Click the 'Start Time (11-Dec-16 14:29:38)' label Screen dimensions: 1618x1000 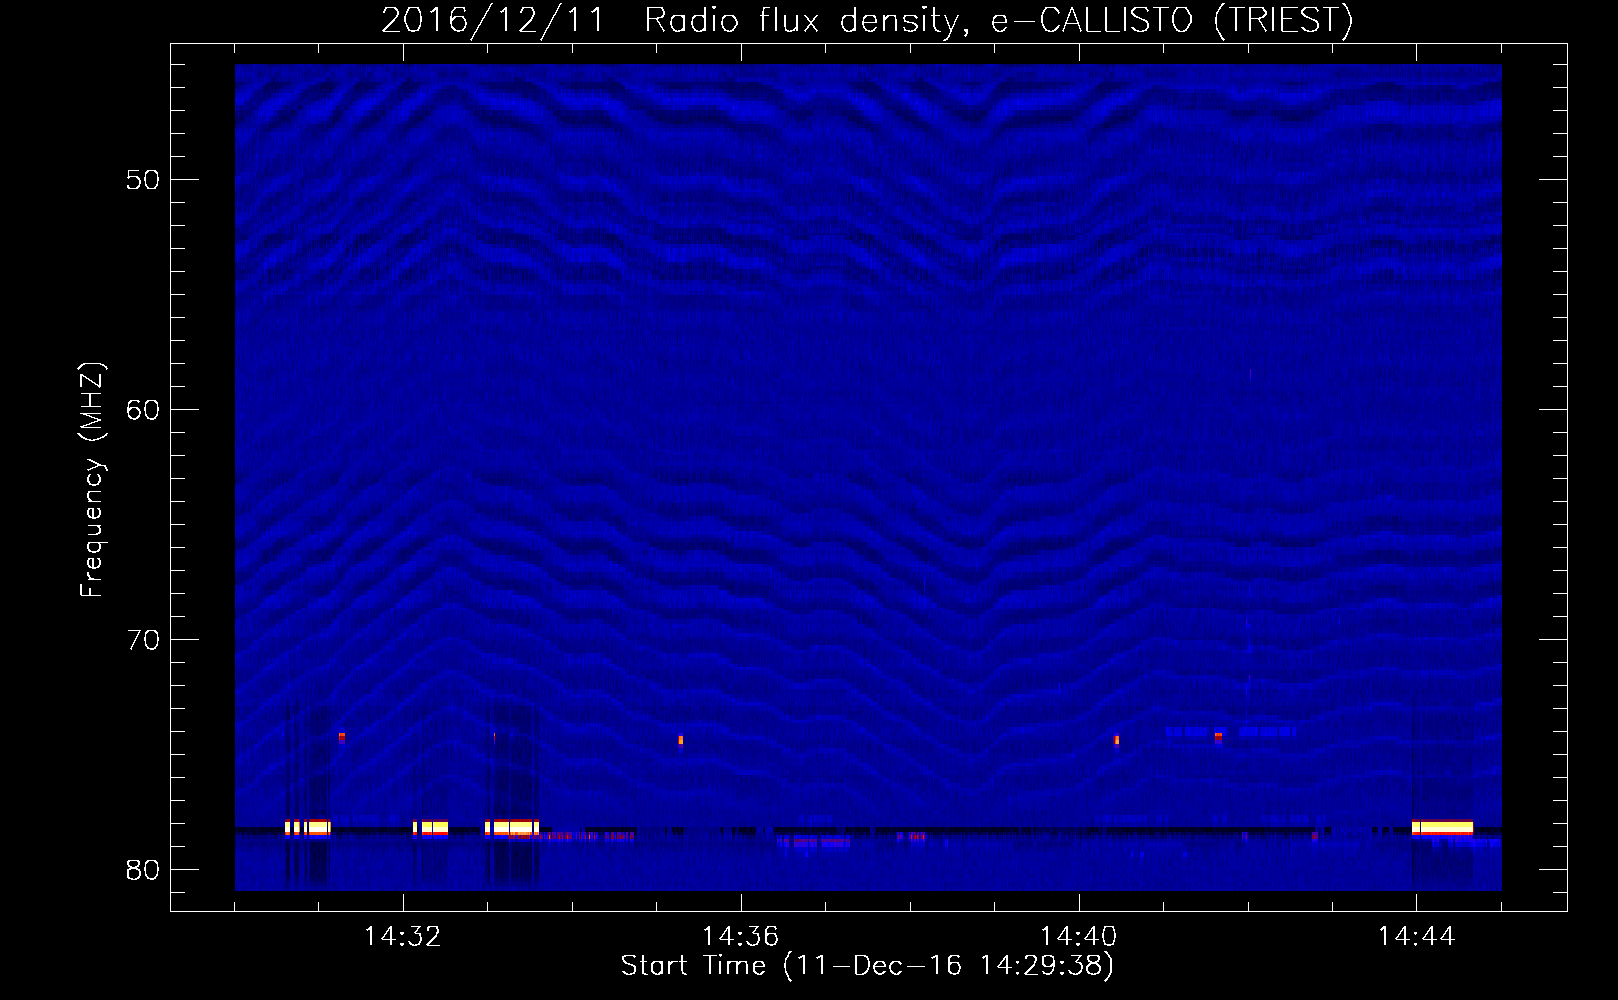pyautogui.click(x=867, y=966)
